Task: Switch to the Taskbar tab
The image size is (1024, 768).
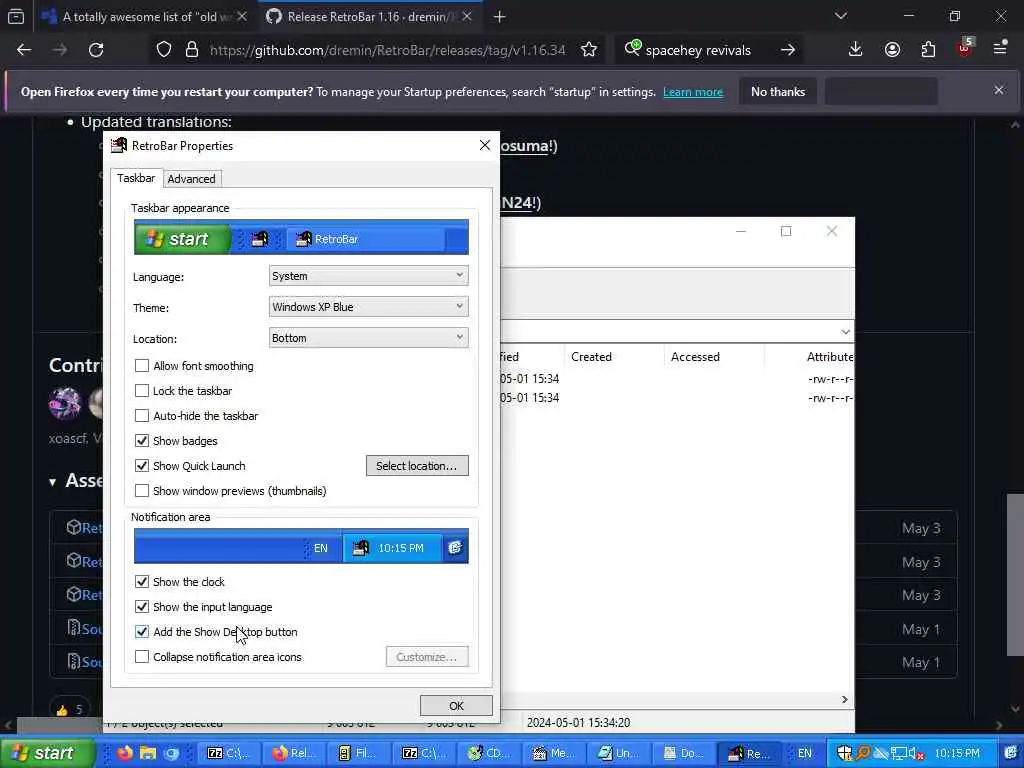Action: (136, 178)
